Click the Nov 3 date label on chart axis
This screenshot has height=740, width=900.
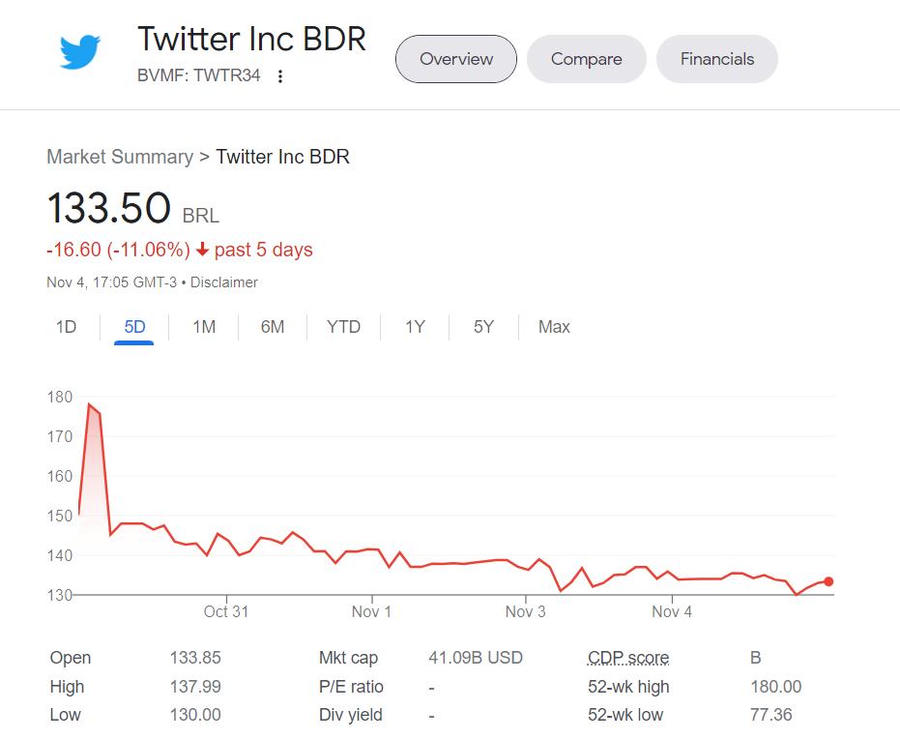tap(525, 611)
